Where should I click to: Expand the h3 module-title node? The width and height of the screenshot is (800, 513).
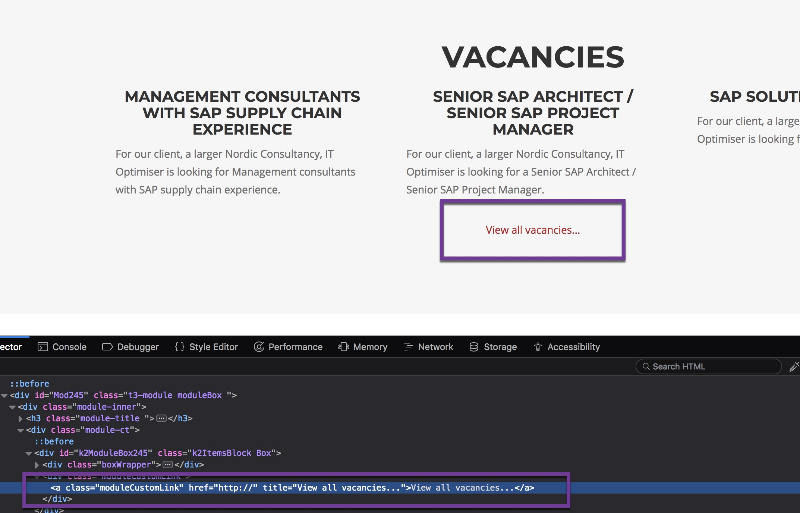[x=21, y=419]
